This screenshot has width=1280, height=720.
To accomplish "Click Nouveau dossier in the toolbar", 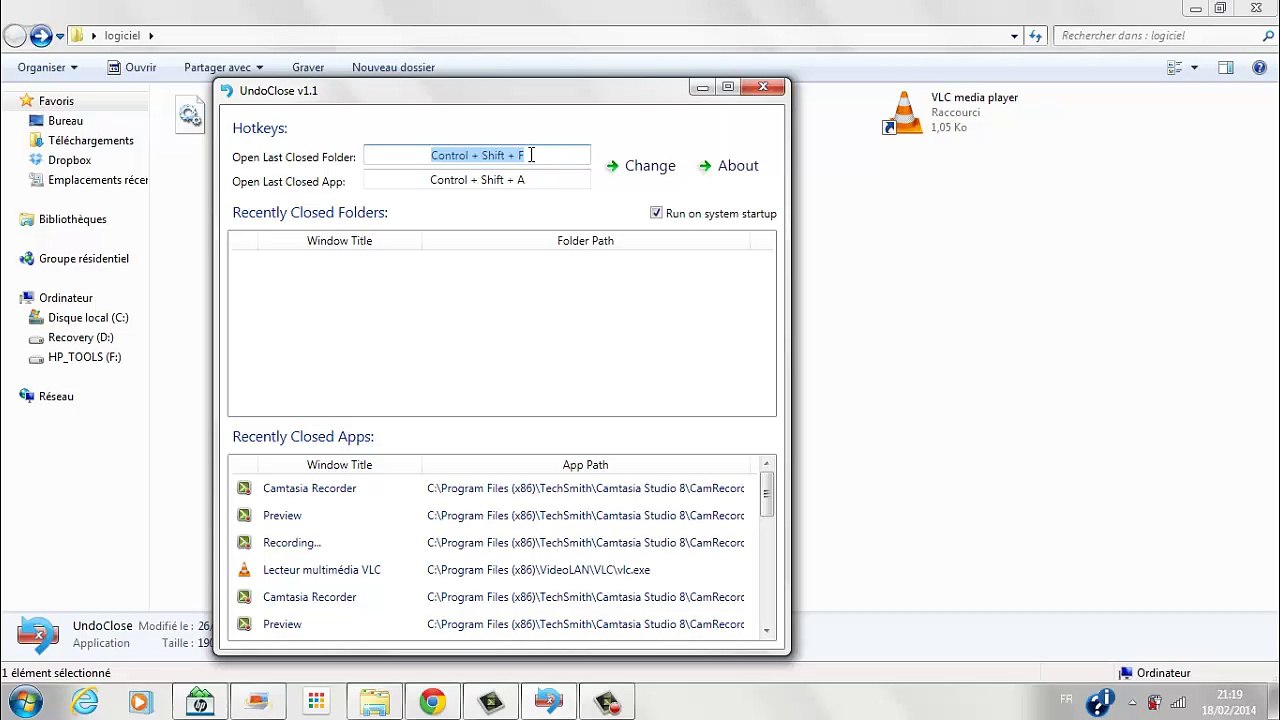I will 393,67.
